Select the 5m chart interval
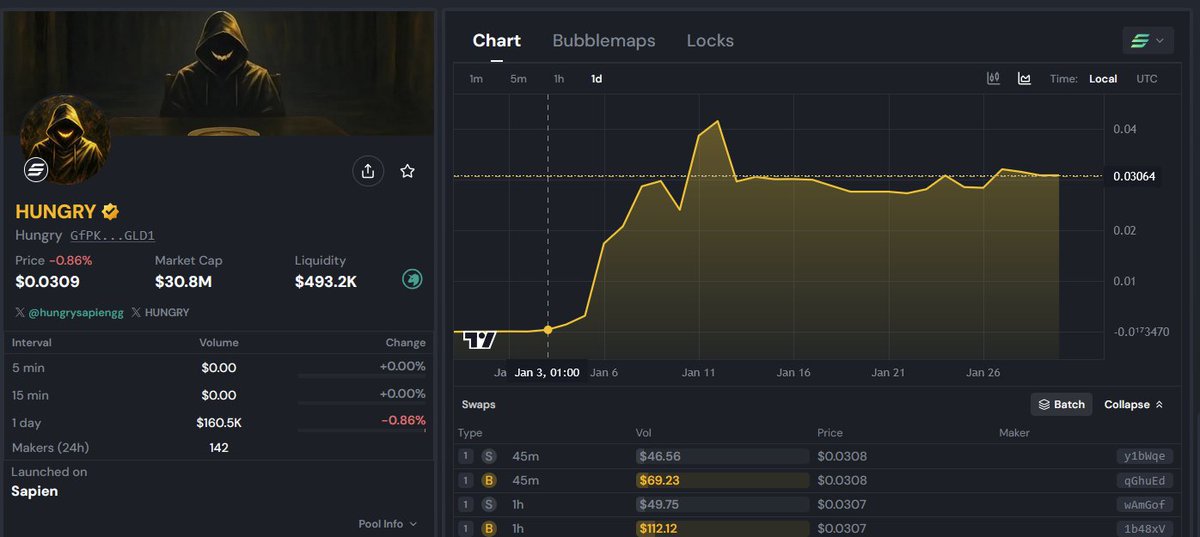The width and height of the screenshot is (1200, 537). [x=518, y=78]
